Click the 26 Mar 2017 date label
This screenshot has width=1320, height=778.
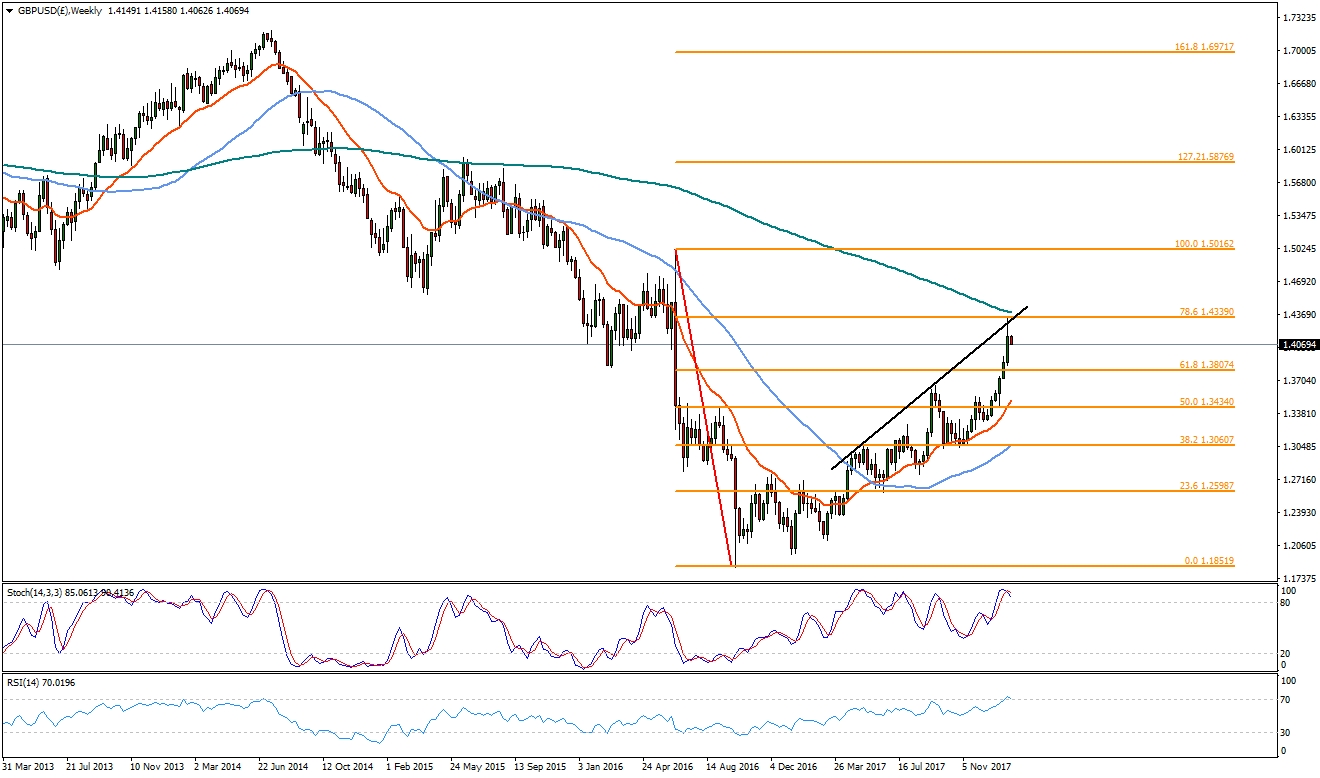860,768
